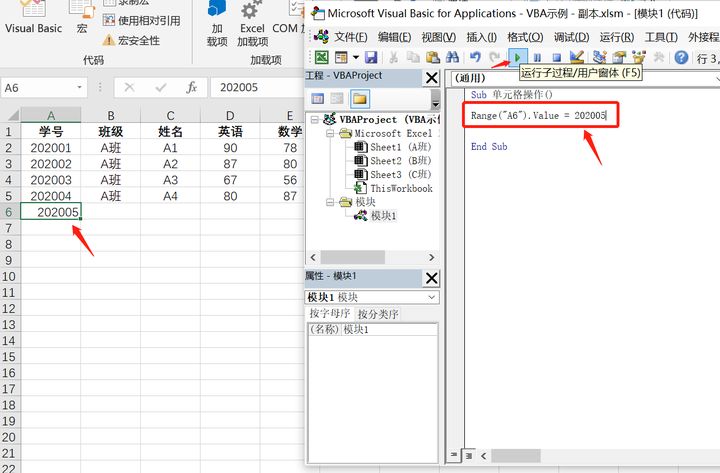Redo the last undone edit in VBA editor
The height and width of the screenshot is (473, 720).
[x=495, y=57]
